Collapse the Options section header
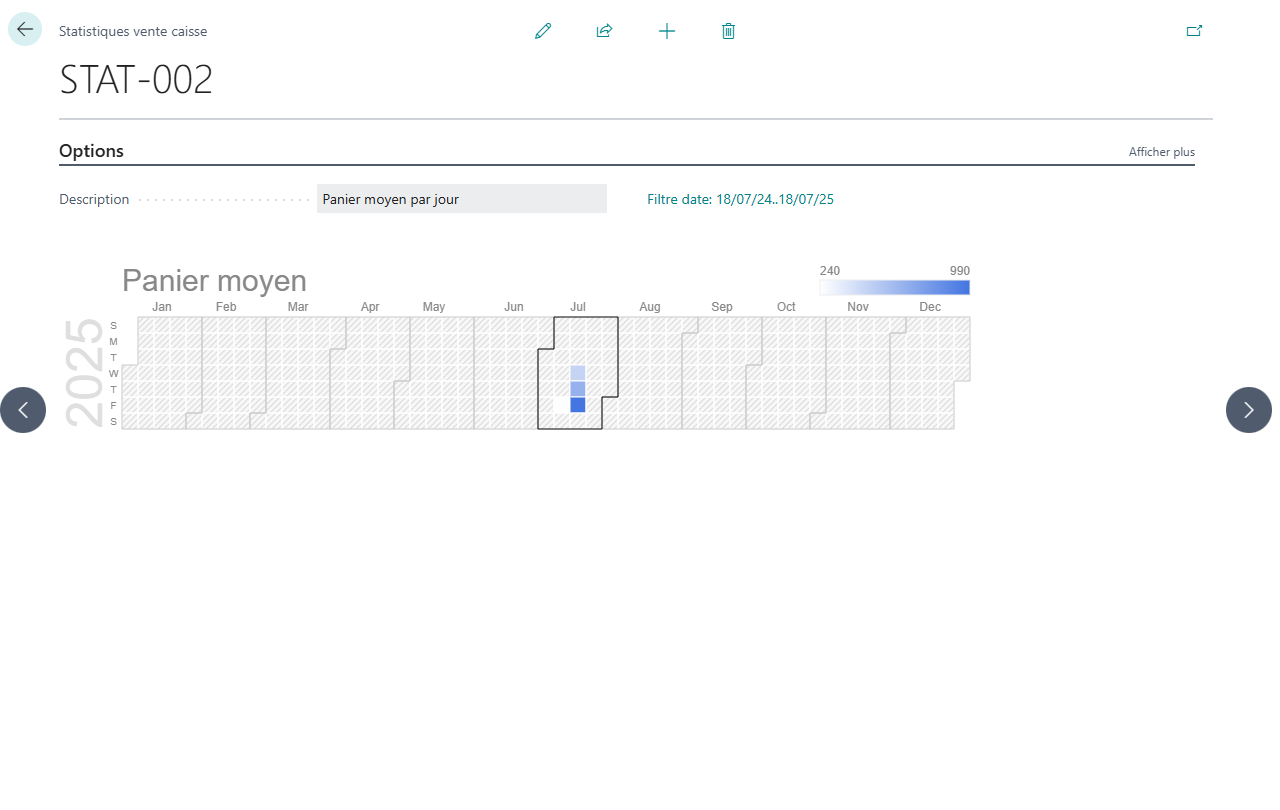The image size is (1280, 810). (91, 151)
